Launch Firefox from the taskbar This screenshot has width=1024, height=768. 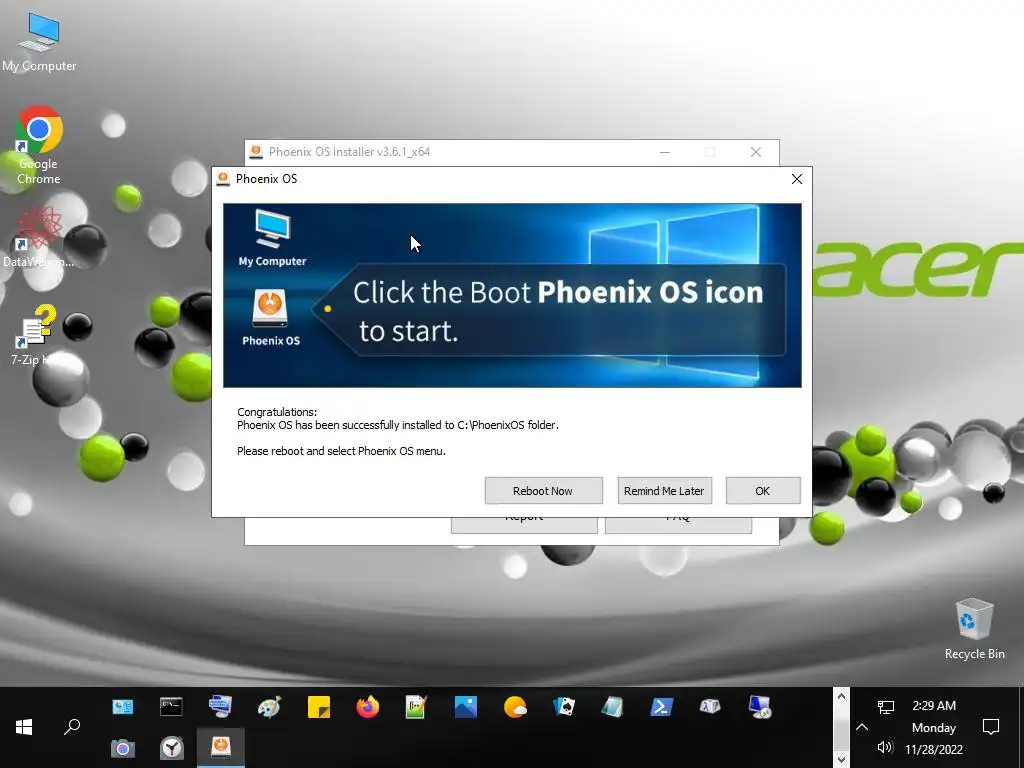point(368,707)
